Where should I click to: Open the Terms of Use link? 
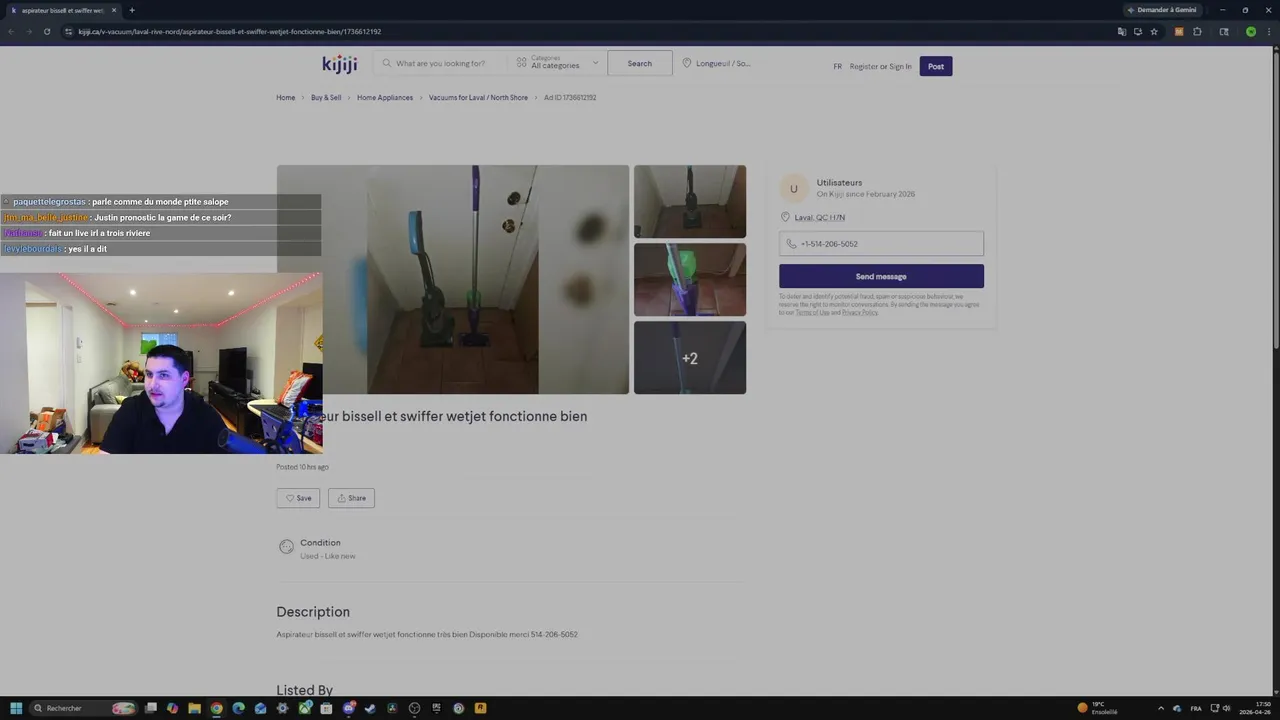[x=812, y=313]
